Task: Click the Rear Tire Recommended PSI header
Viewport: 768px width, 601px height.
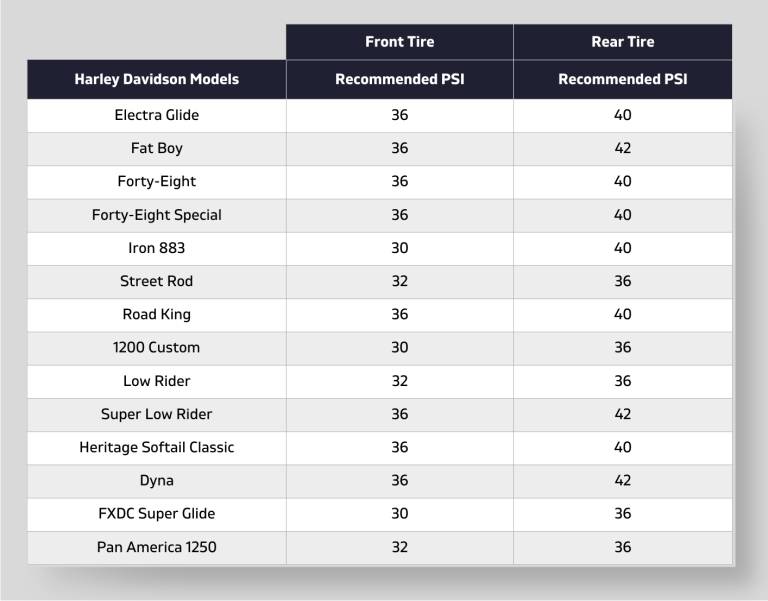Action: (623, 79)
